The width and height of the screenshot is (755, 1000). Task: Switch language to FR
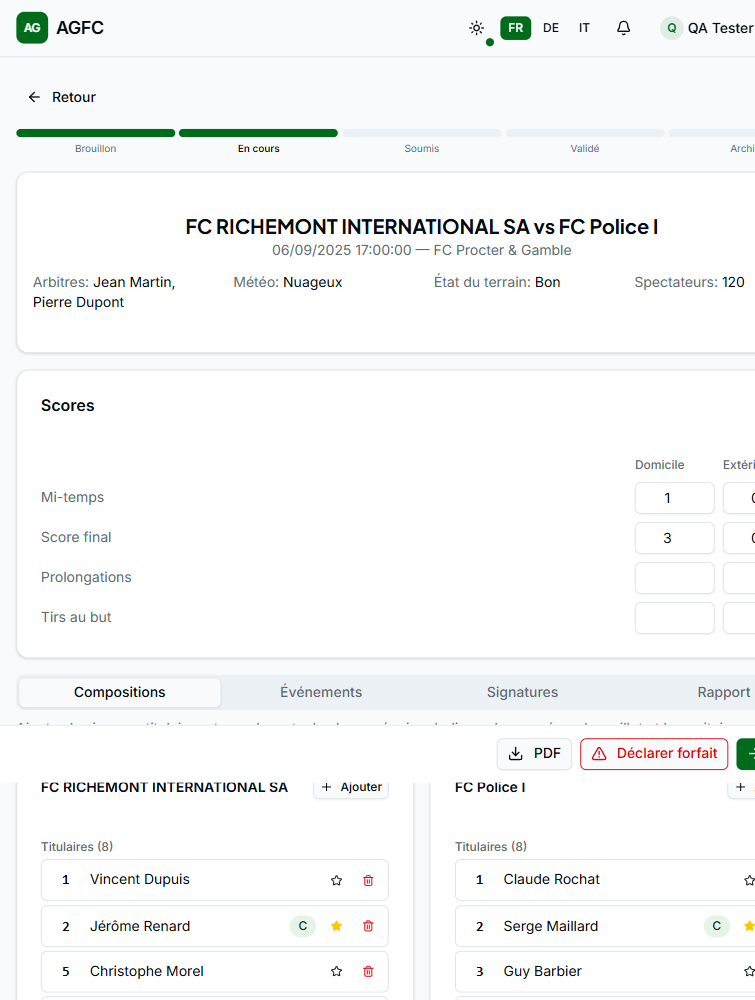coord(516,28)
